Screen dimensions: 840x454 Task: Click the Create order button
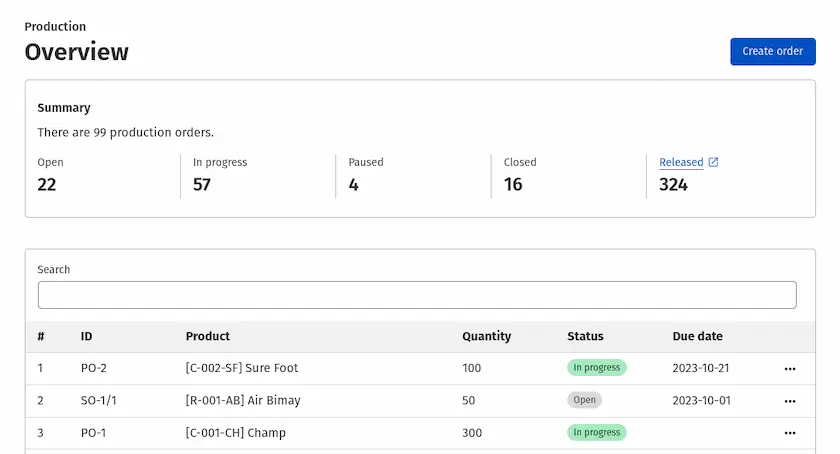point(772,51)
